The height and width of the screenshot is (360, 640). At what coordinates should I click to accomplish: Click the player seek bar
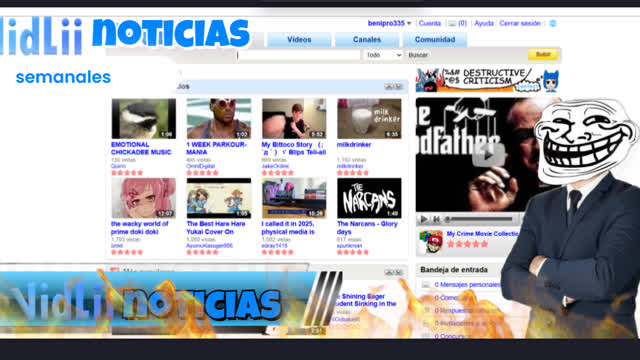pos(480,219)
